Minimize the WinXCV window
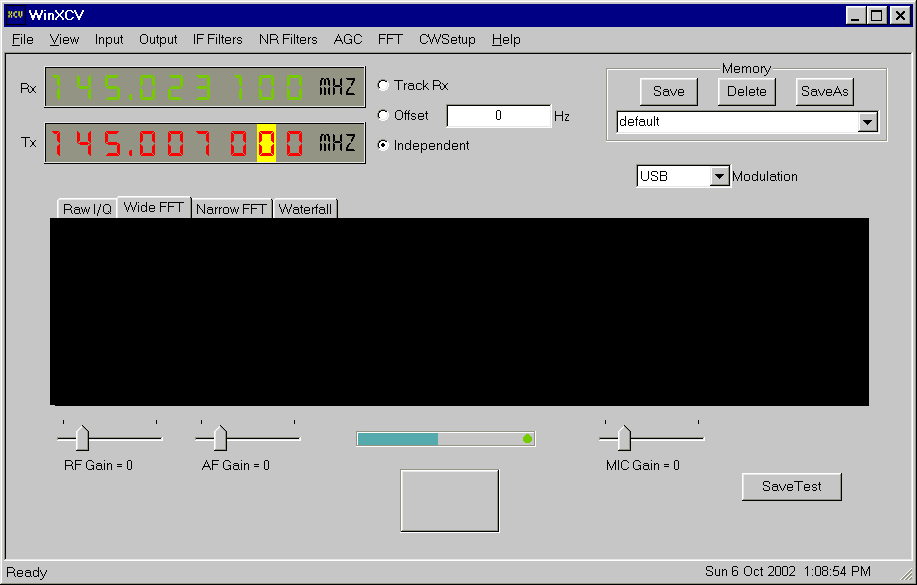Image resolution: width=917 pixels, height=585 pixels. (x=856, y=15)
